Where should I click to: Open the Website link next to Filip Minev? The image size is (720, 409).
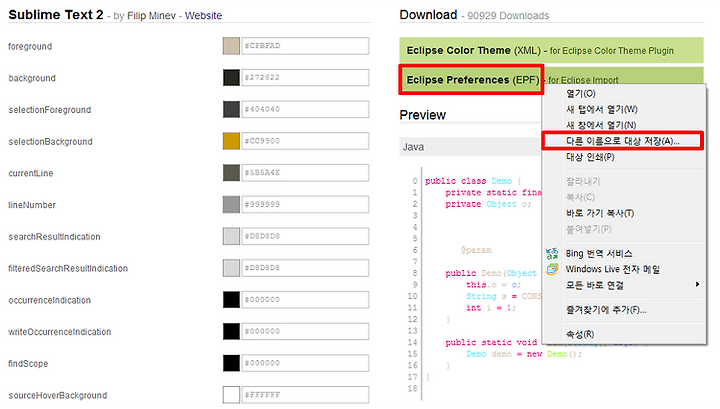point(203,16)
